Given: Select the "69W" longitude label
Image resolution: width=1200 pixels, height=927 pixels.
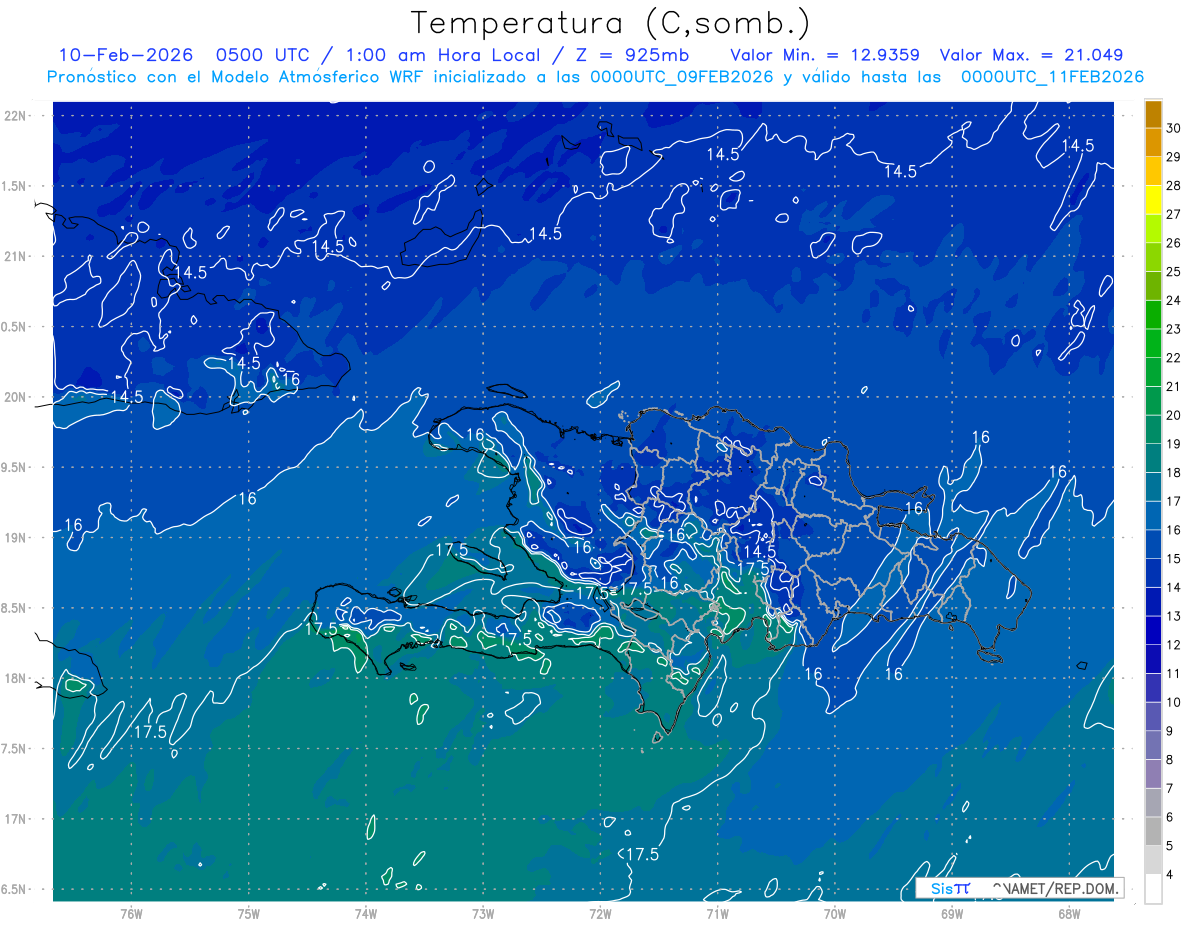Looking at the screenshot, I should (952, 914).
